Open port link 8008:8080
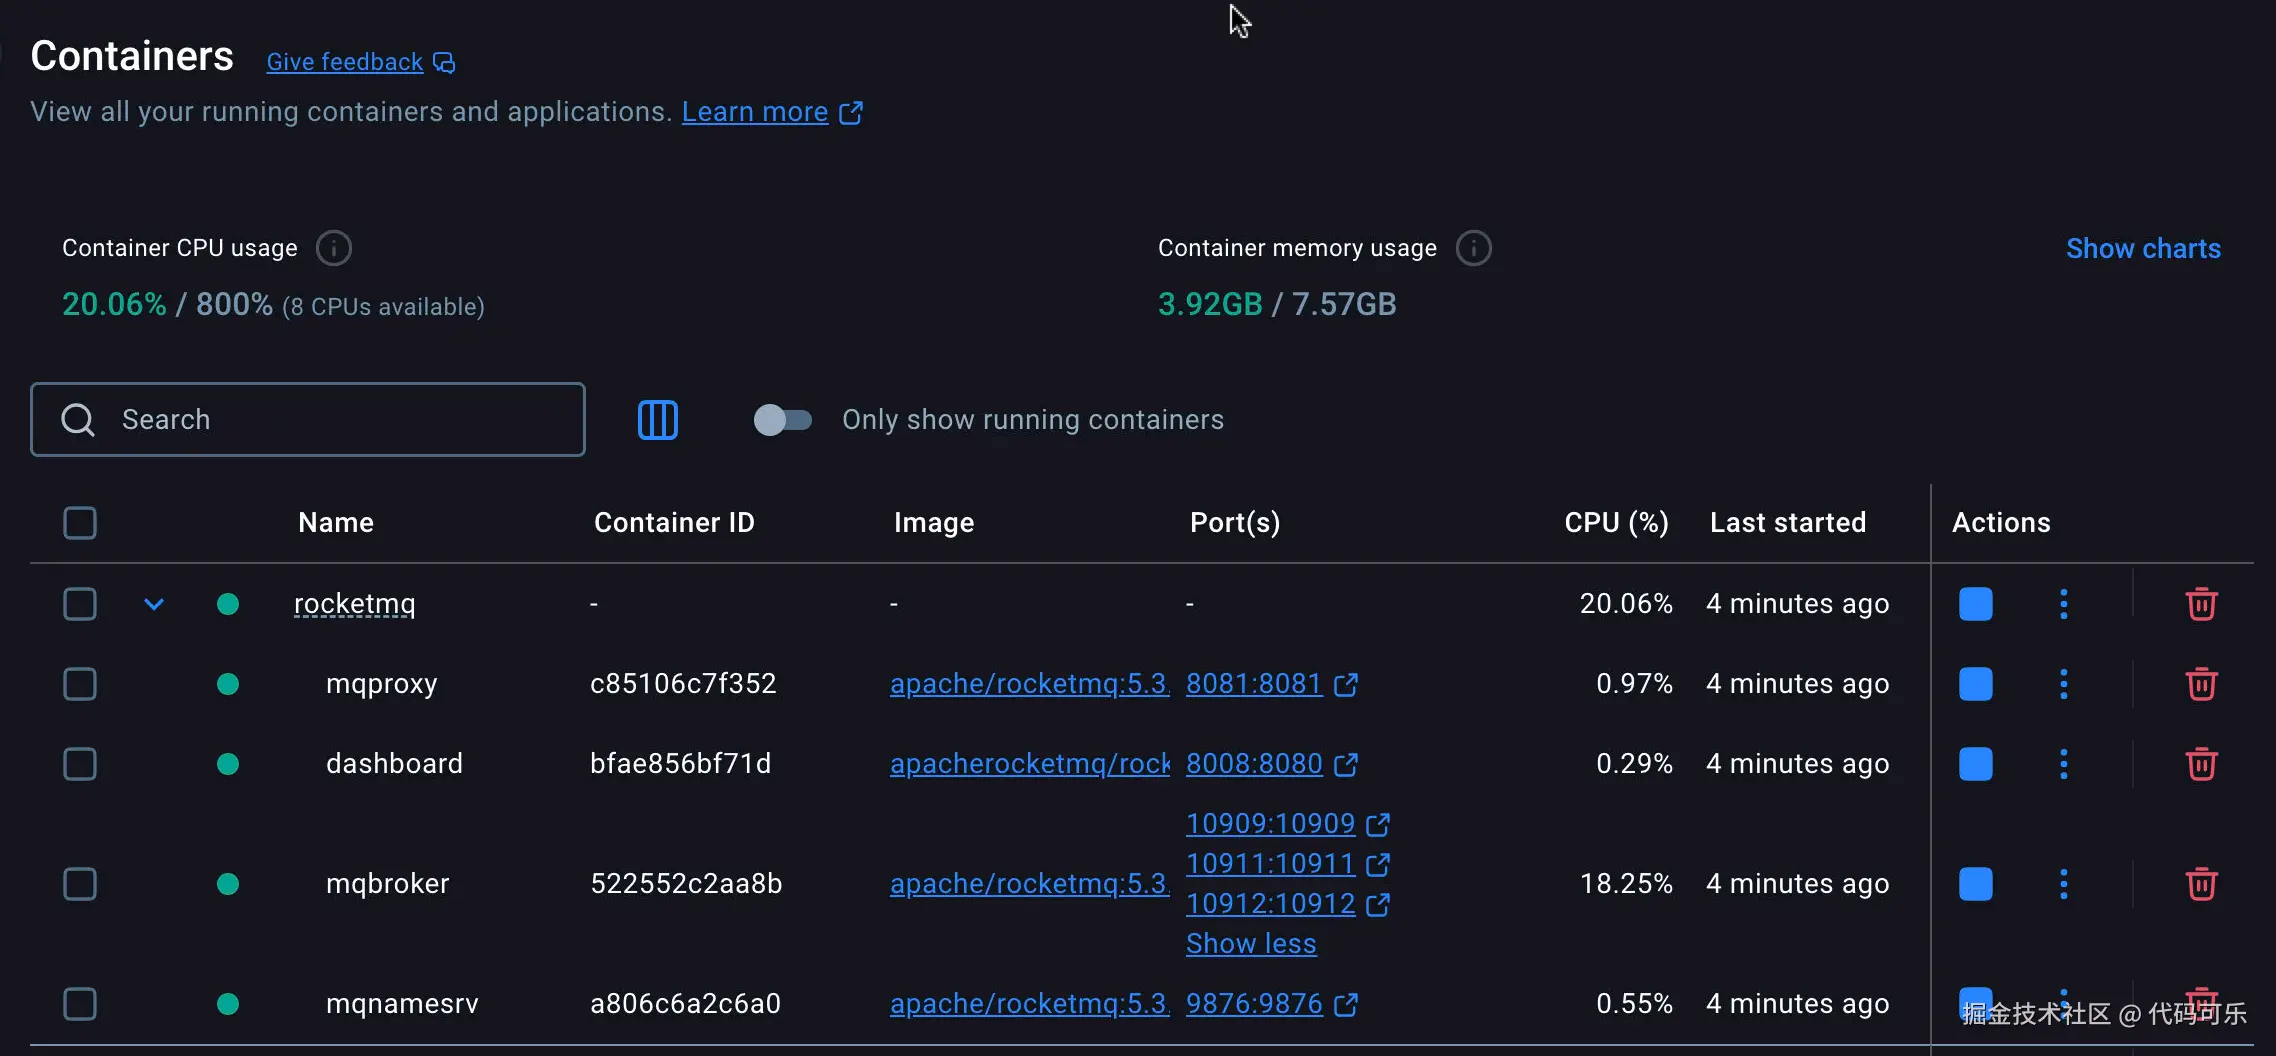 coord(1254,764)
